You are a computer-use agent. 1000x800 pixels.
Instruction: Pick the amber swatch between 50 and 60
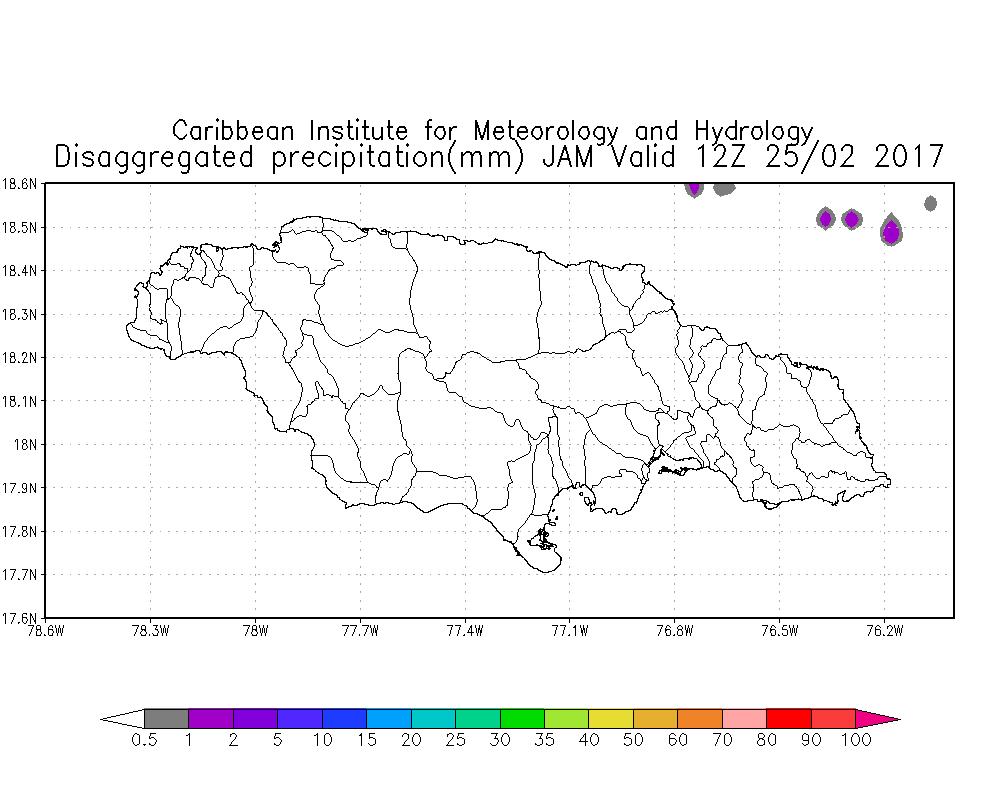tap(656, 718)
